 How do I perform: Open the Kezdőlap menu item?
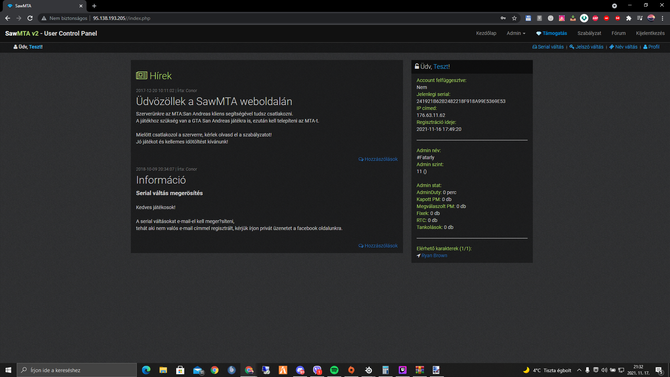[x=486, y=33]
